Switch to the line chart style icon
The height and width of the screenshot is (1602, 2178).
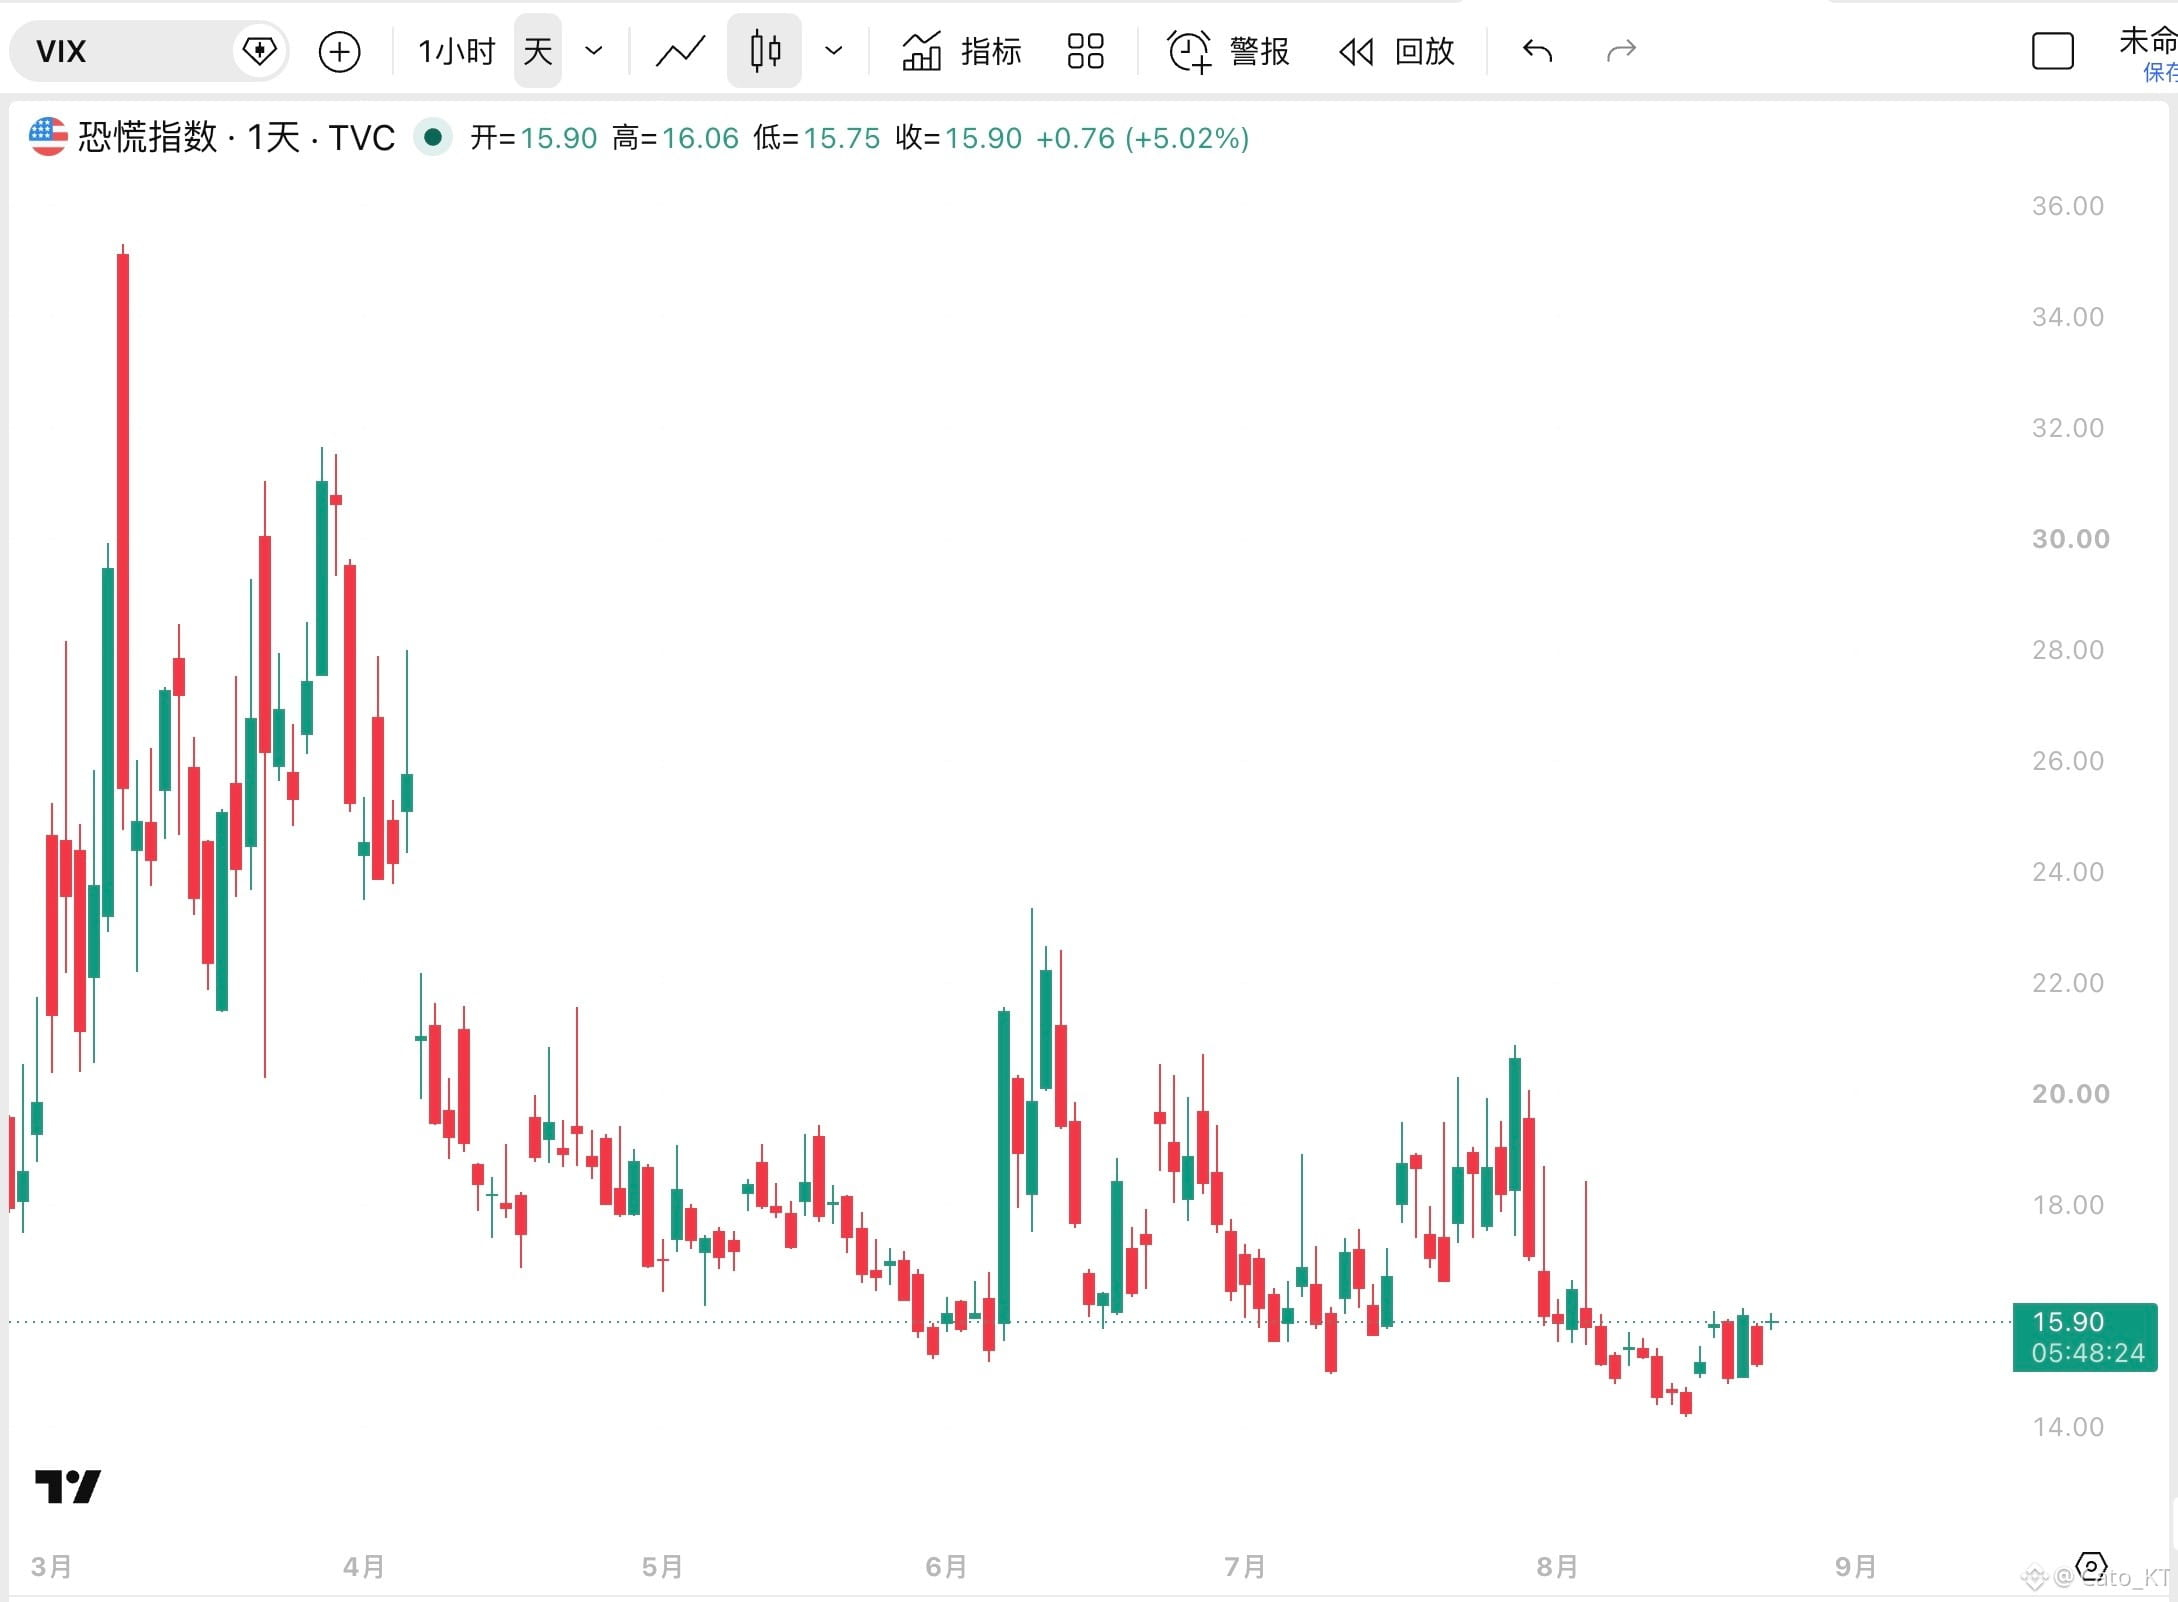tap(680, 51)
